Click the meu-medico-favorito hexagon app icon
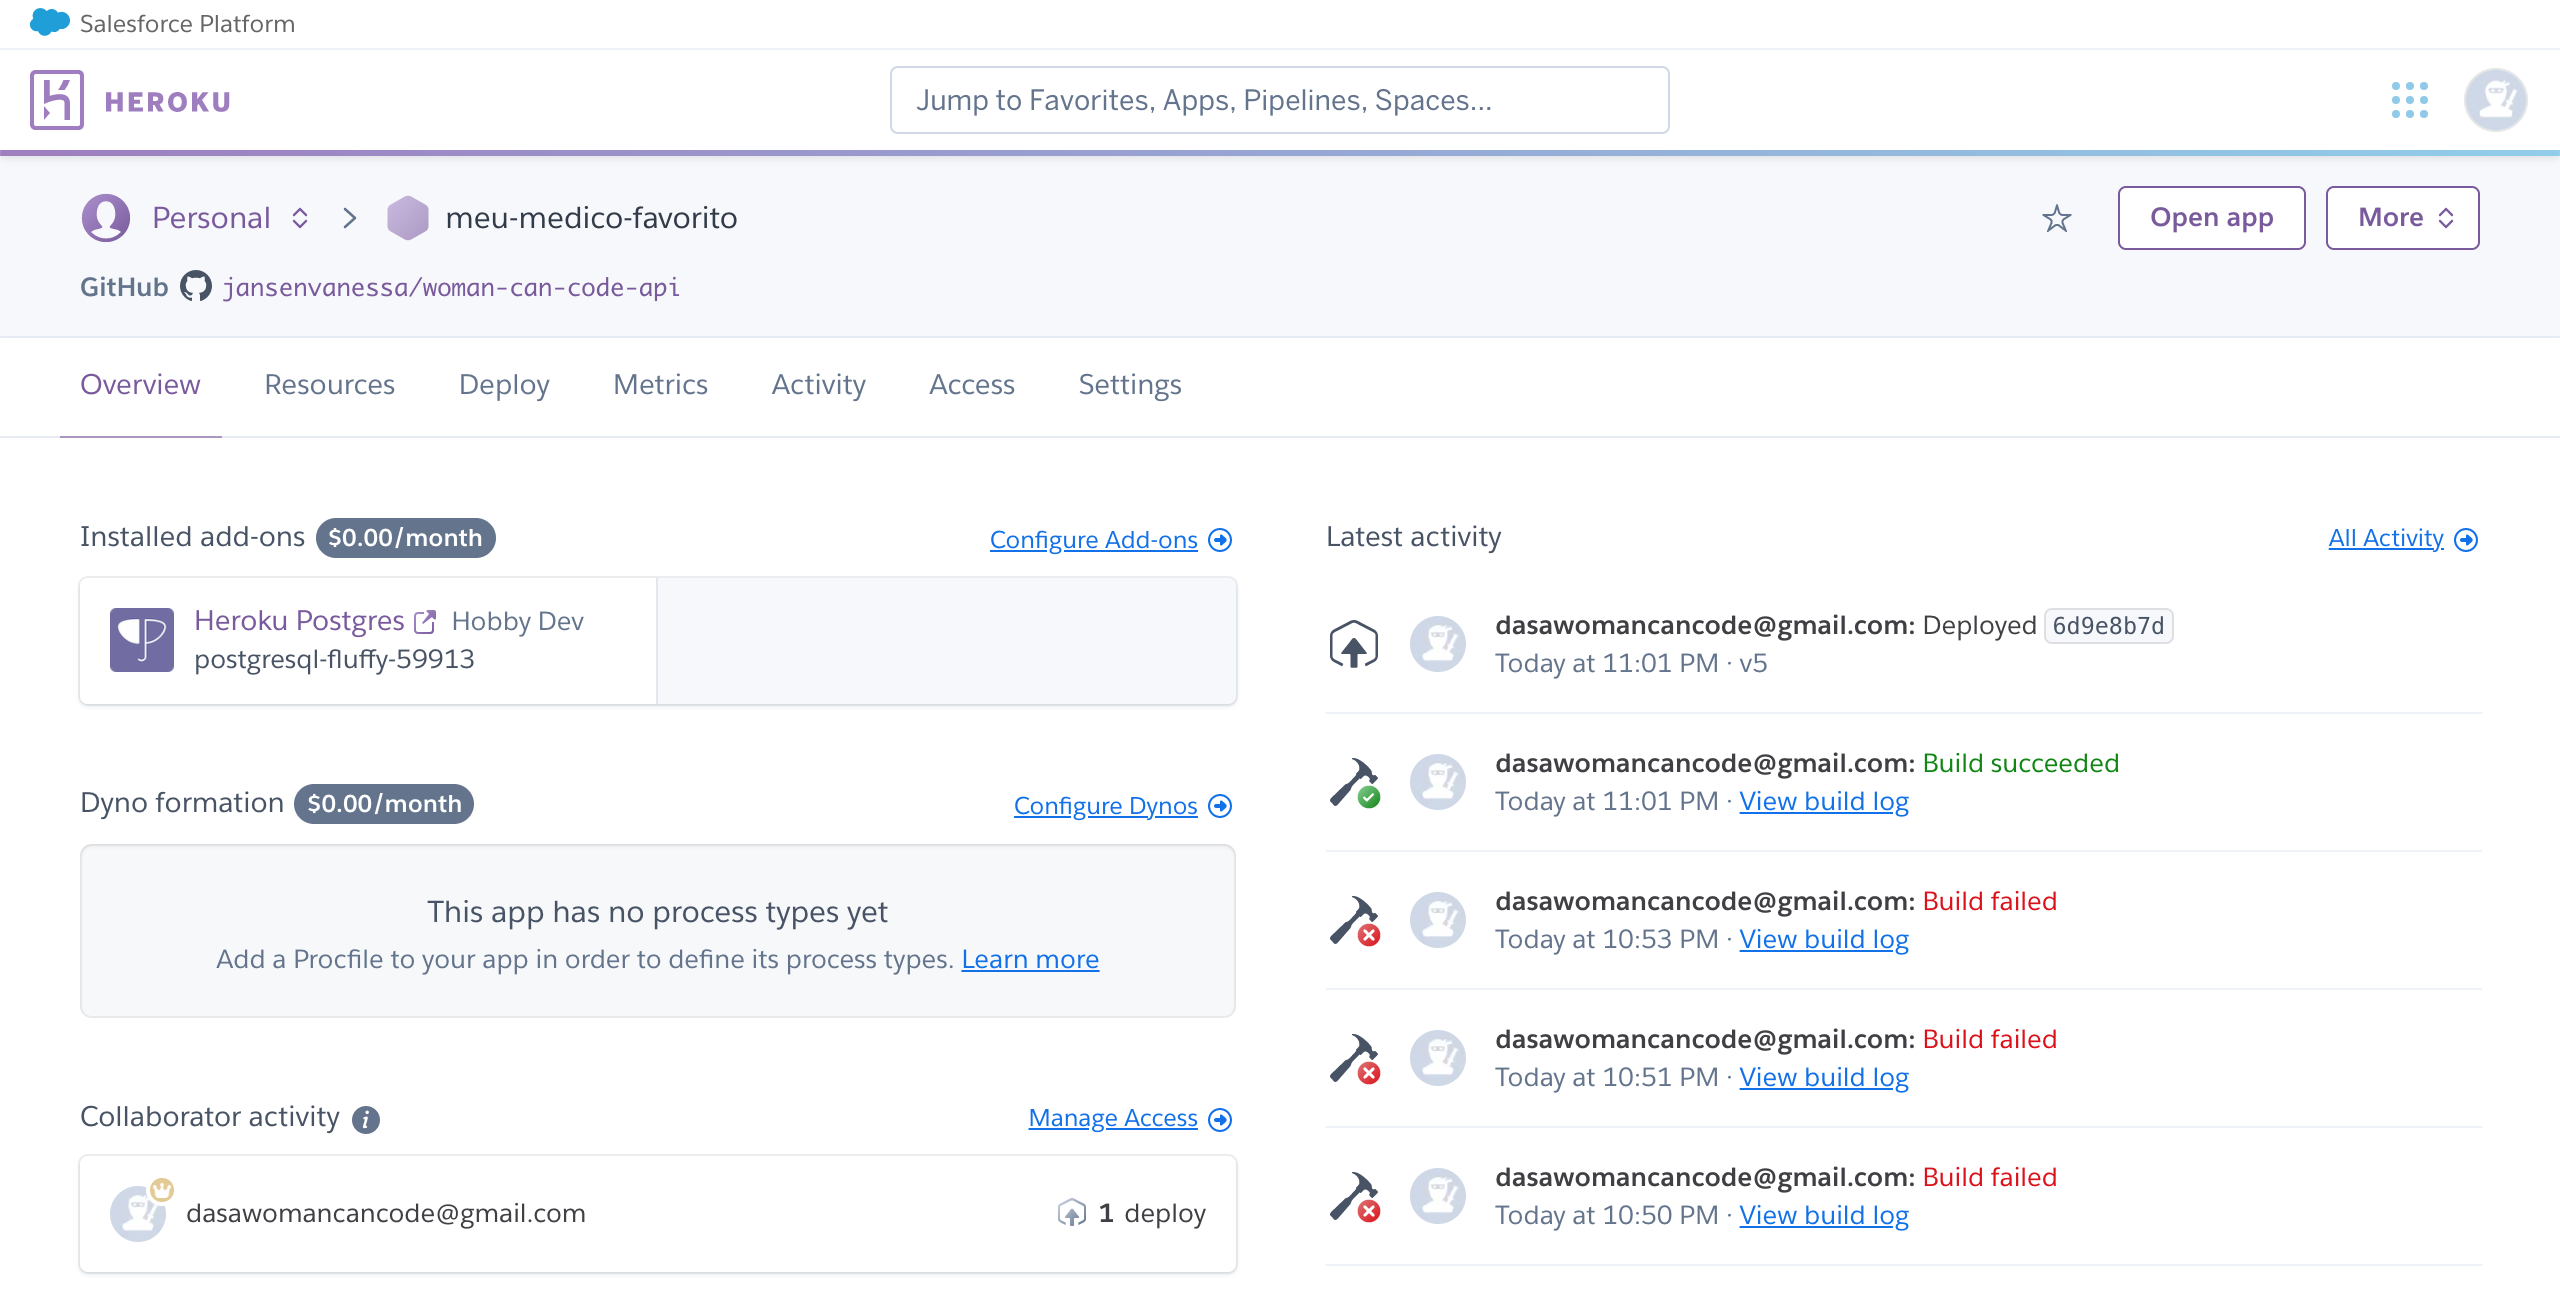The image size is (2560, 1298). [407, 217]
